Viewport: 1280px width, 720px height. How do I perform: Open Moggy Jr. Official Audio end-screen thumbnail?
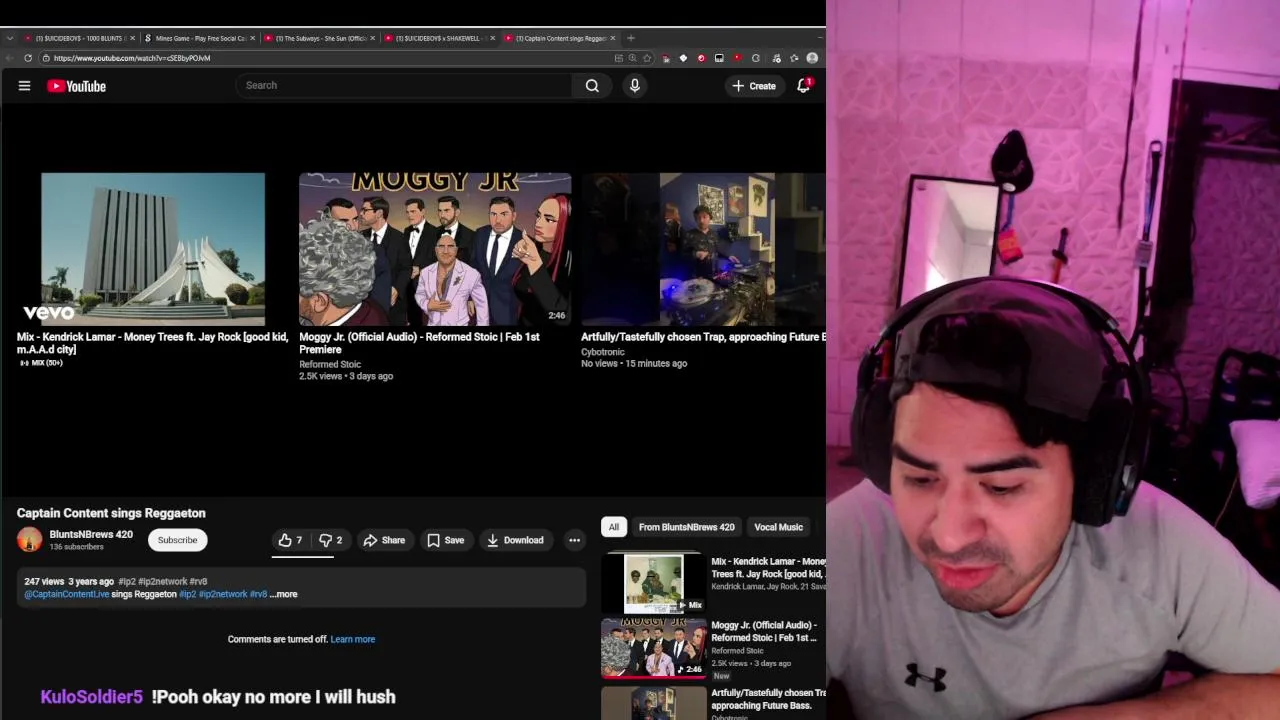(435, 249)
